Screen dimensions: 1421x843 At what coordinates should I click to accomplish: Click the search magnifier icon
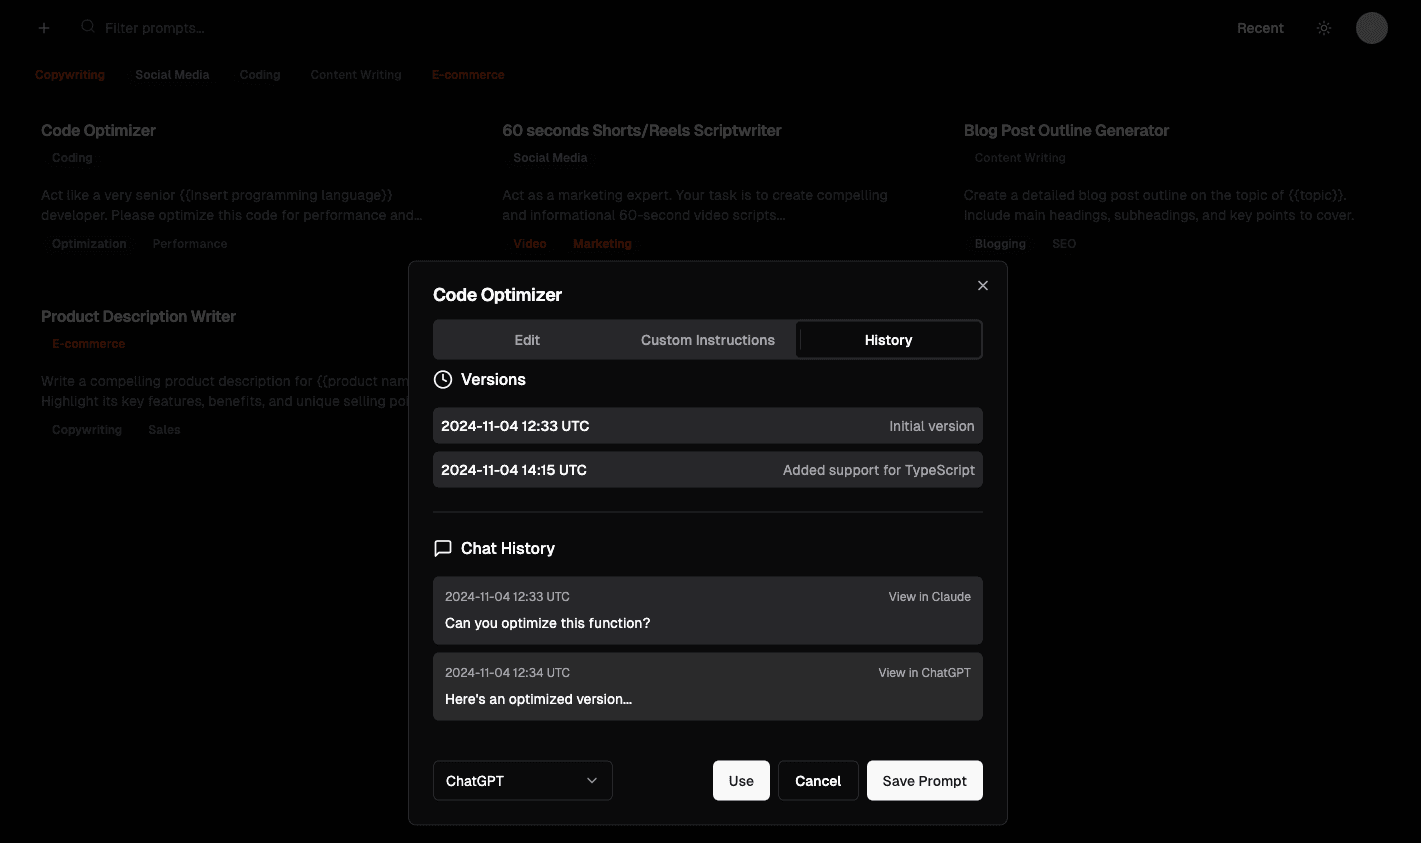click(88, 27)
